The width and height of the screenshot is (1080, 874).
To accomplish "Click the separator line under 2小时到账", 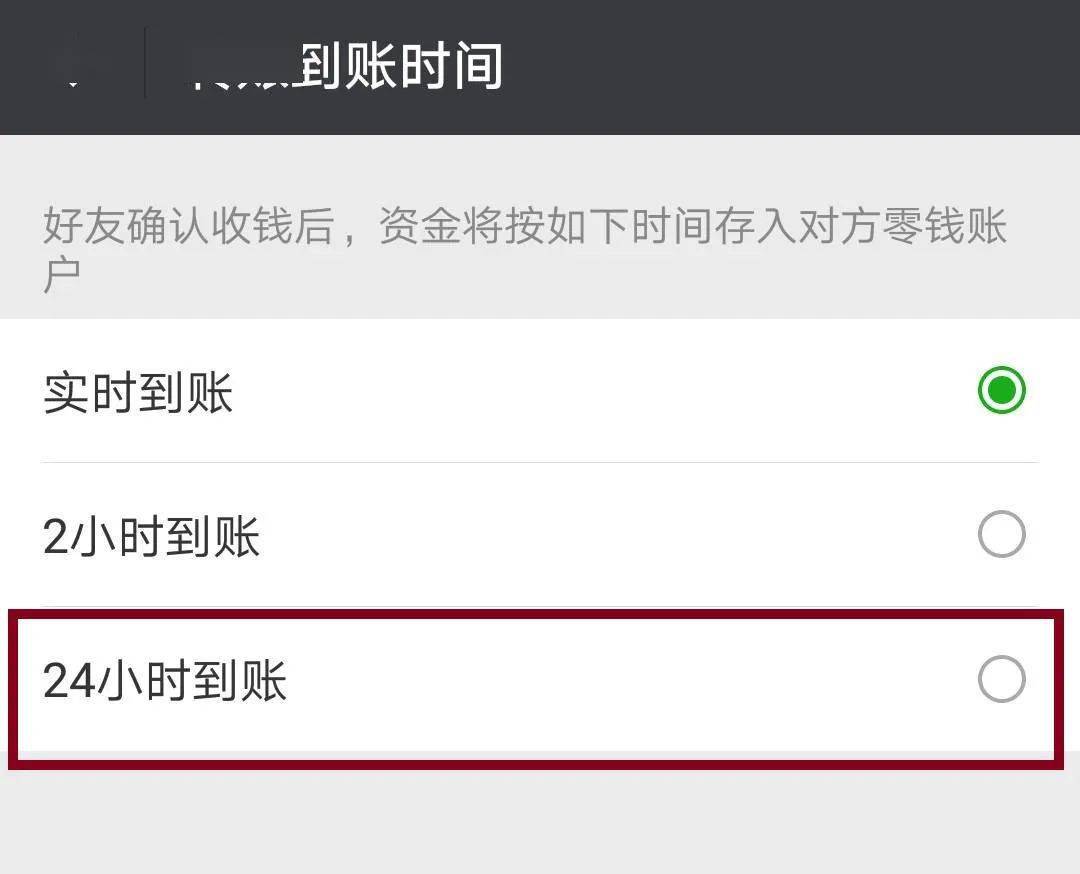I will [539, 607].
